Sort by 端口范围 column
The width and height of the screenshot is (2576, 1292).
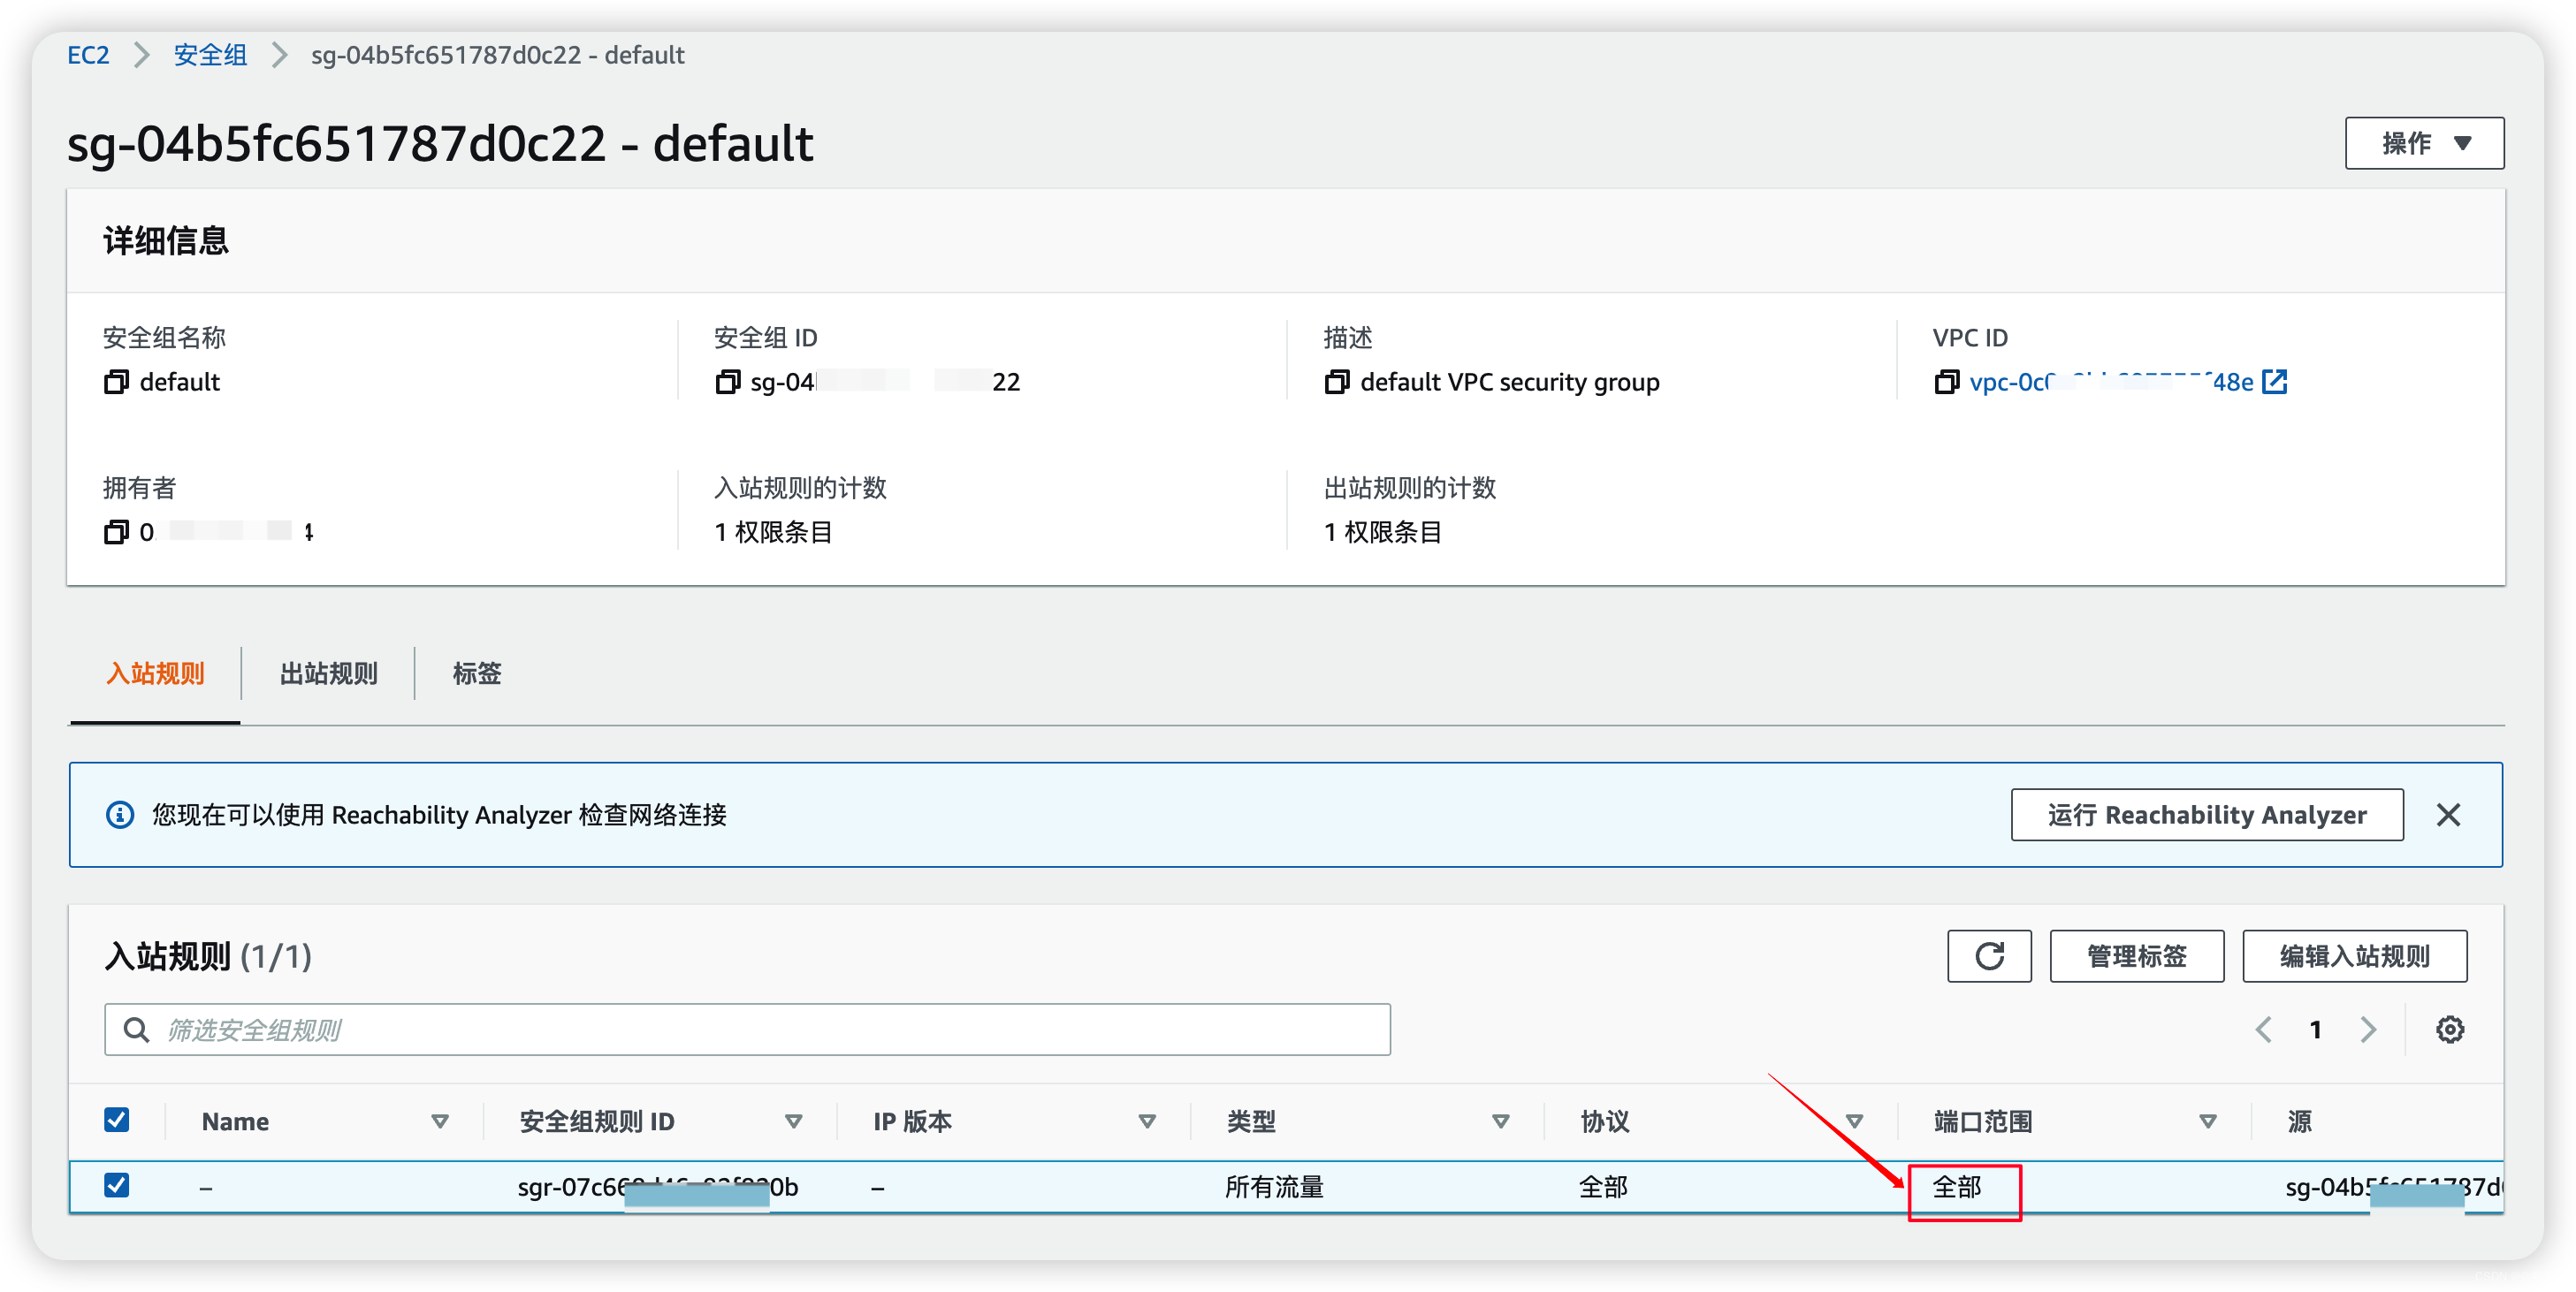tap(2207, 1121)
